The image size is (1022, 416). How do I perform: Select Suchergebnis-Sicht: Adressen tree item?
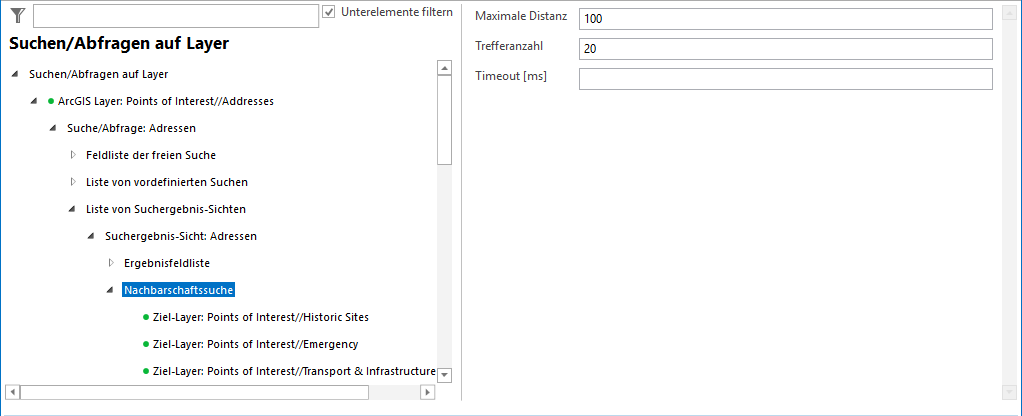180,236
